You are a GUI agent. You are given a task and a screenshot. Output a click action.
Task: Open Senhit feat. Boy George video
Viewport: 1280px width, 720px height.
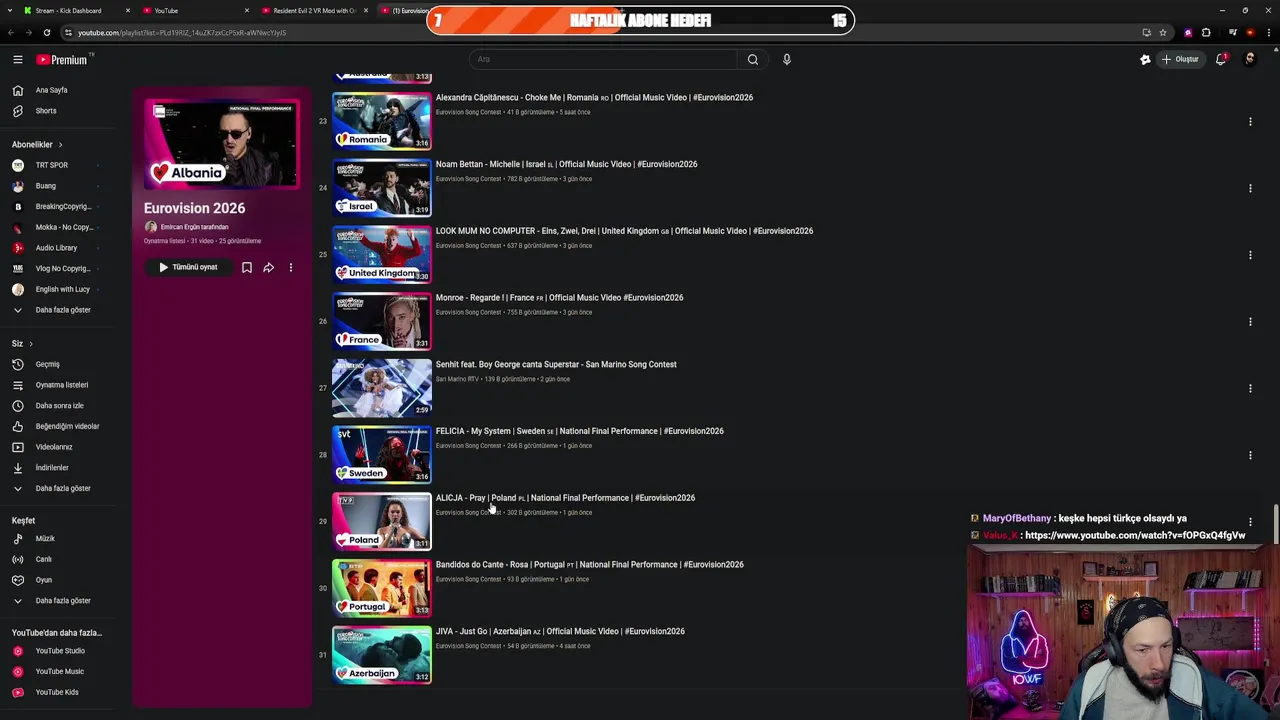coord(556,365)
